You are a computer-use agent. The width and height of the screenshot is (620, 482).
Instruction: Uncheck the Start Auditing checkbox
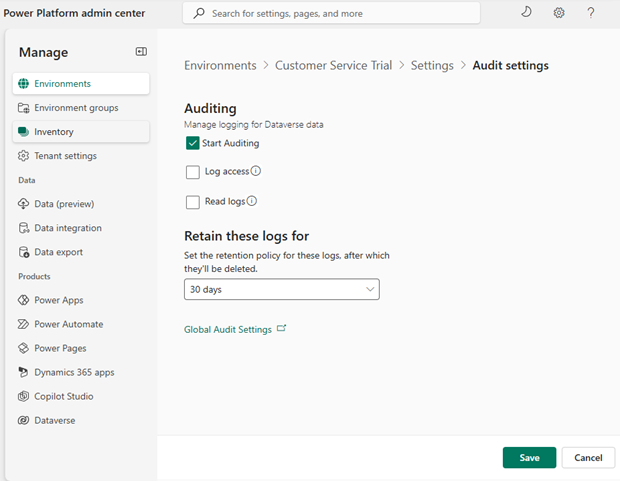pos(193,143)
